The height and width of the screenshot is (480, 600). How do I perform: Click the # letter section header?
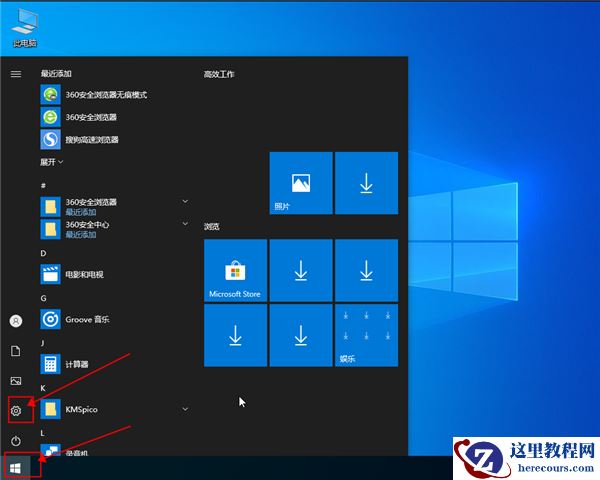pos(43,186)
